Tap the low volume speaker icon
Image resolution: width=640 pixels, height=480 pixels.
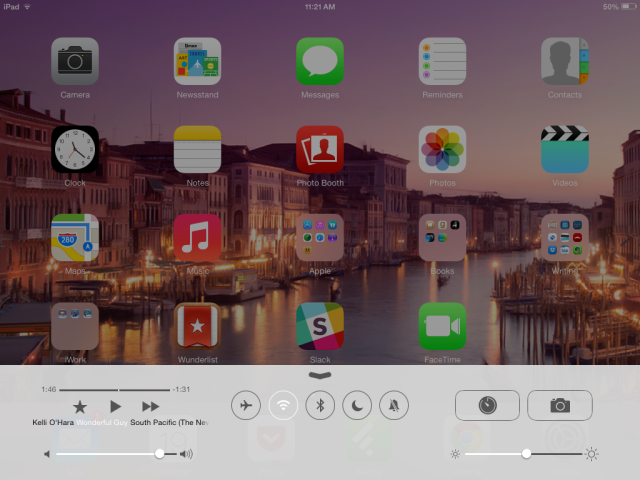click(x=47, y=454)
